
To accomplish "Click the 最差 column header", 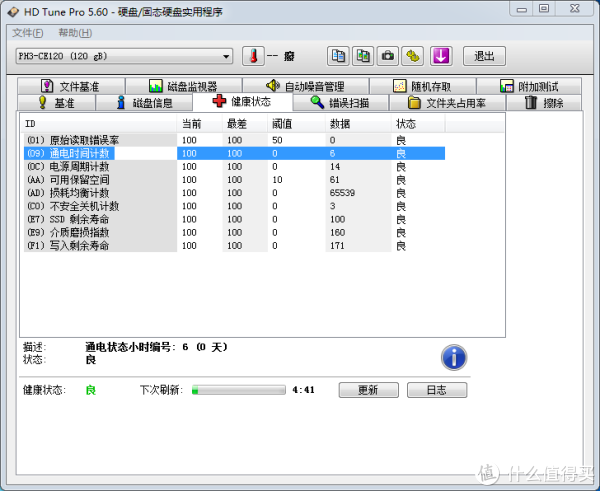I will click(x=245, y=124).
